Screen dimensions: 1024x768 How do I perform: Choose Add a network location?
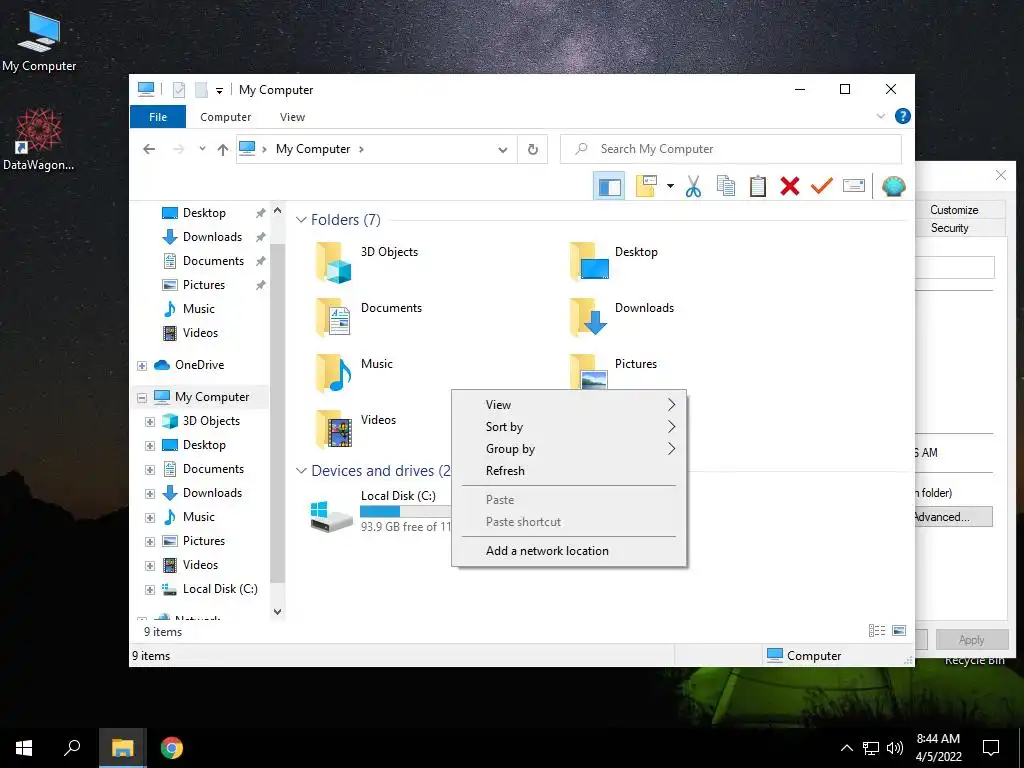coord(569,551)
